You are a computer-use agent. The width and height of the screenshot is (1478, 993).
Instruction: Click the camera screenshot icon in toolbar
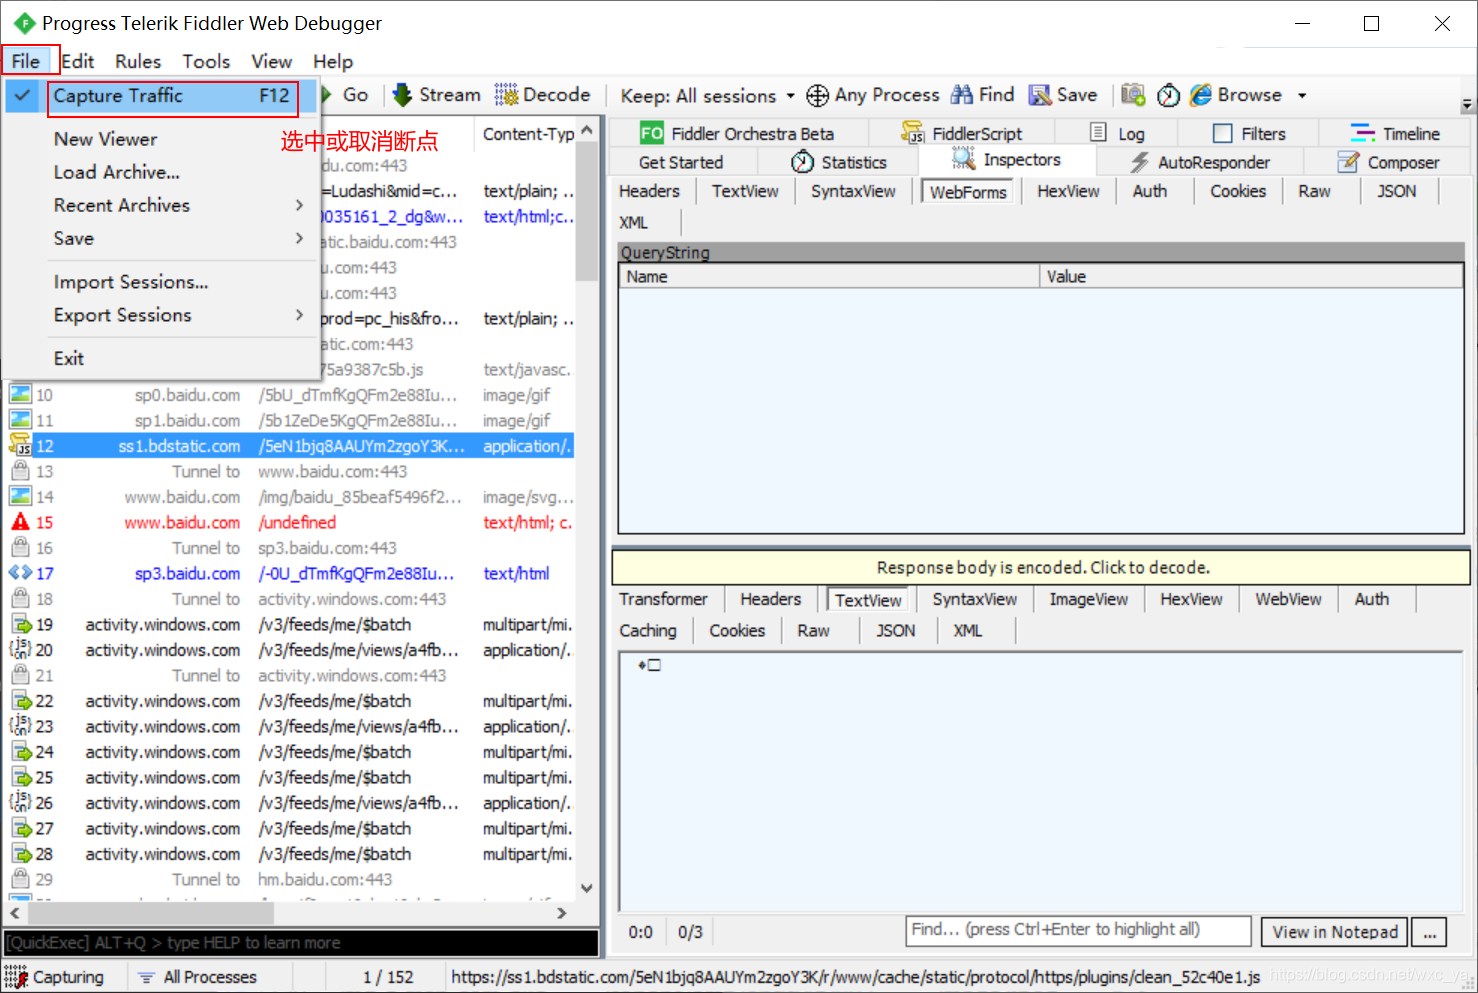pos(1133,95)
